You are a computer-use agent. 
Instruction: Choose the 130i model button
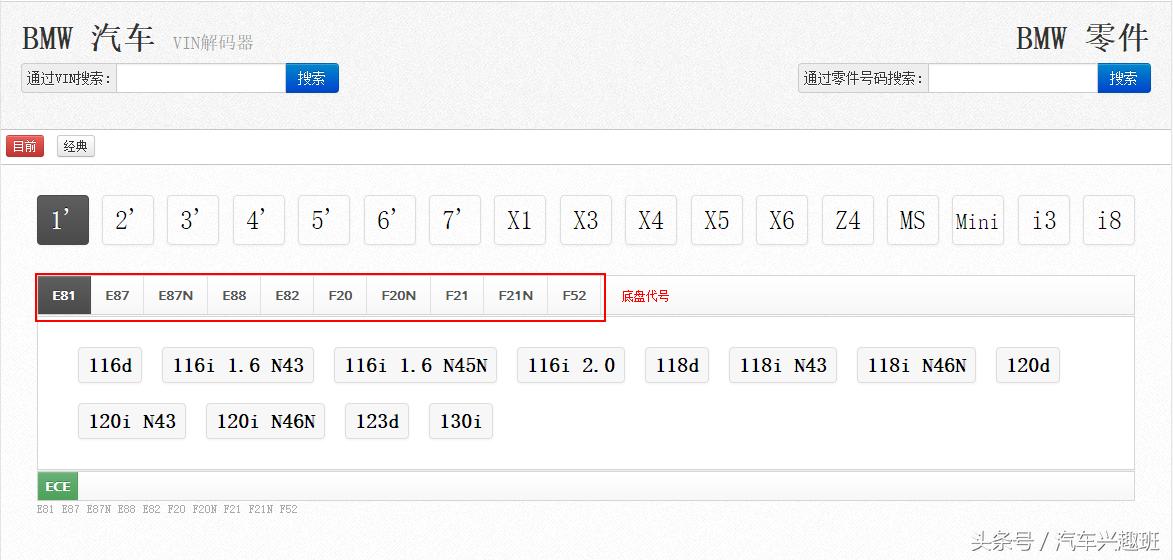coord(461,421)
